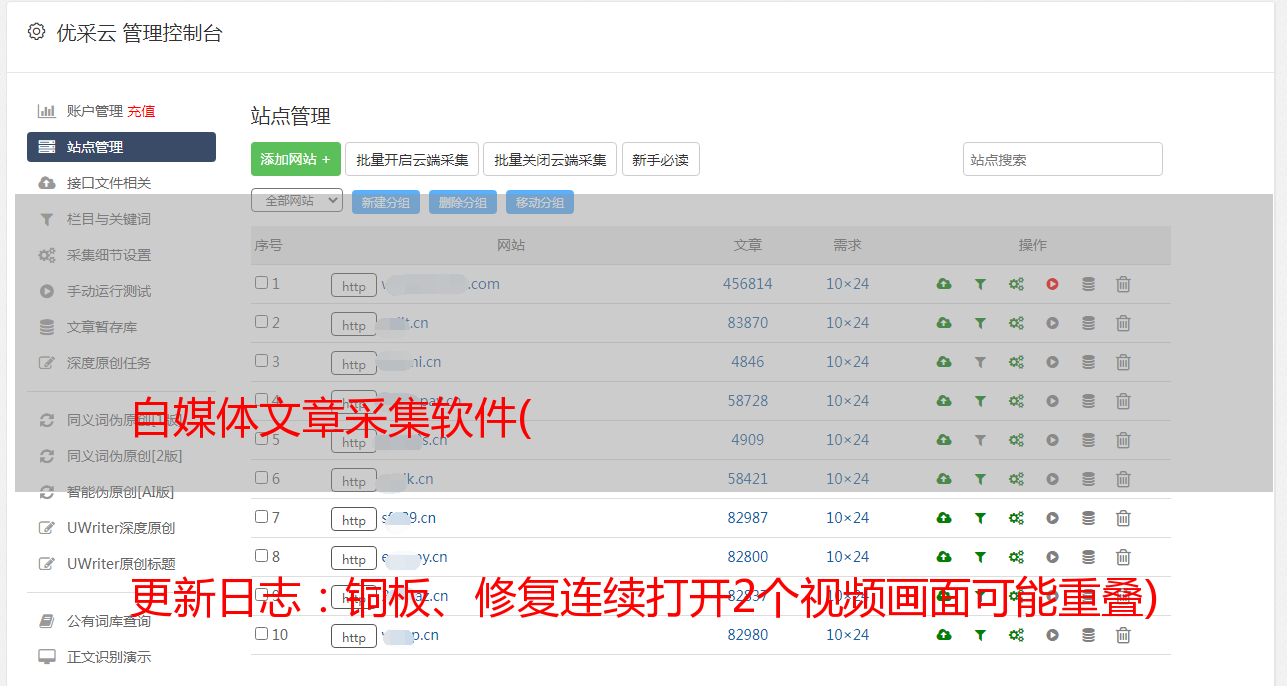Open the http protocol selector in row 7

354,520
